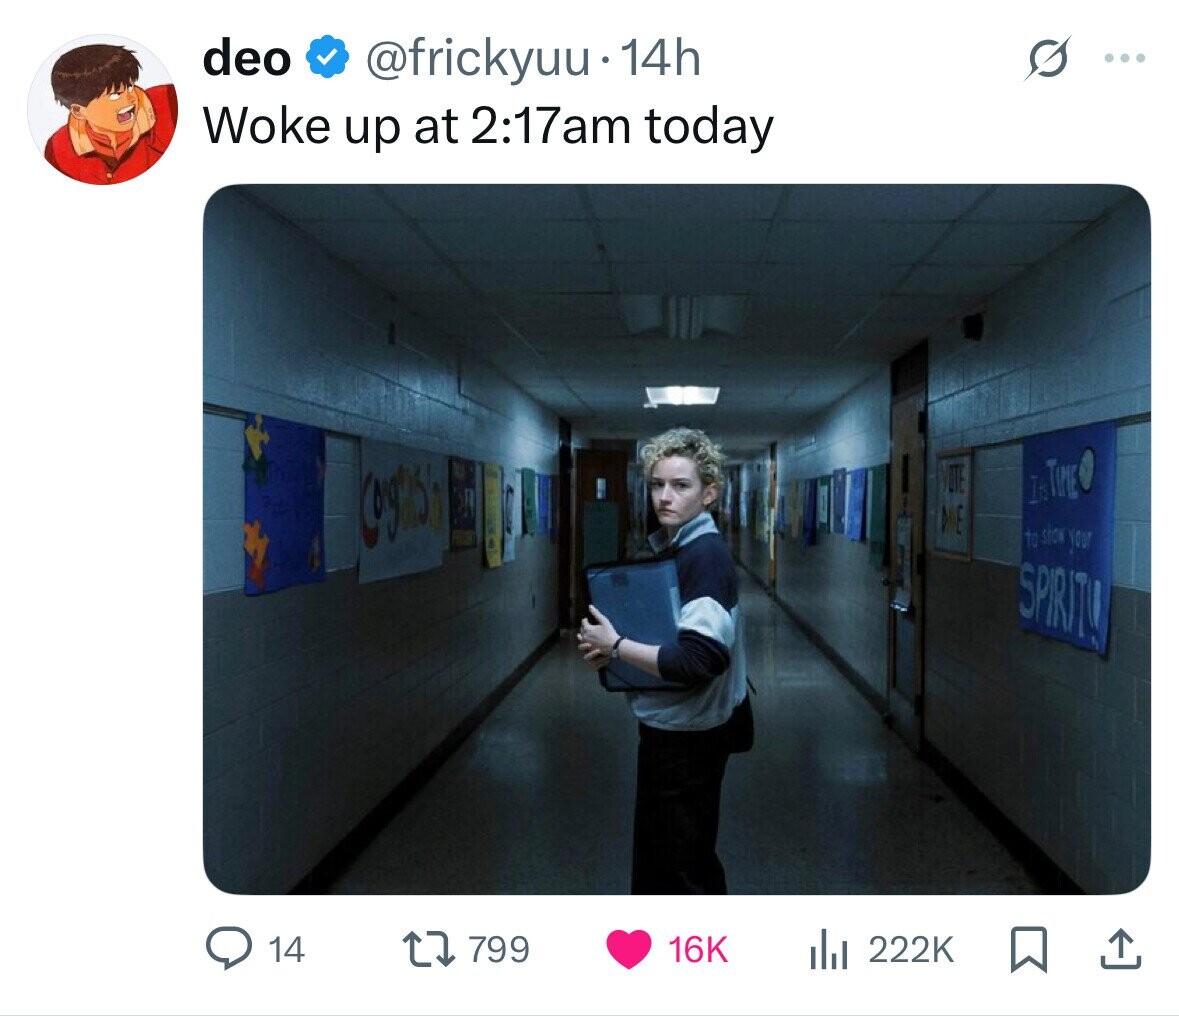This screenshot has height=1017, width=1179.
Task: Open deo's anime profile avatar
Action: tap(103, 110)
